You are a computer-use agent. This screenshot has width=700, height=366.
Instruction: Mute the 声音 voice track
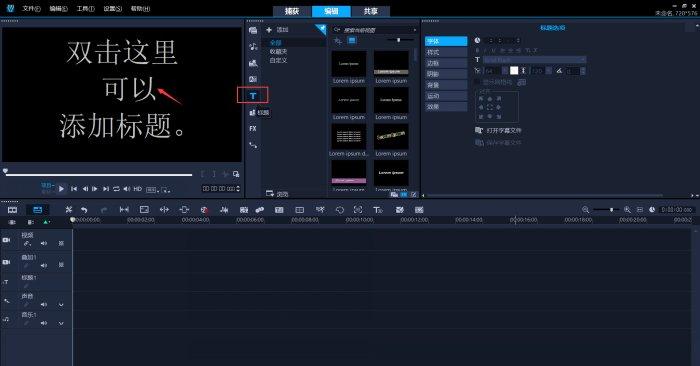[x=44, y=304]
